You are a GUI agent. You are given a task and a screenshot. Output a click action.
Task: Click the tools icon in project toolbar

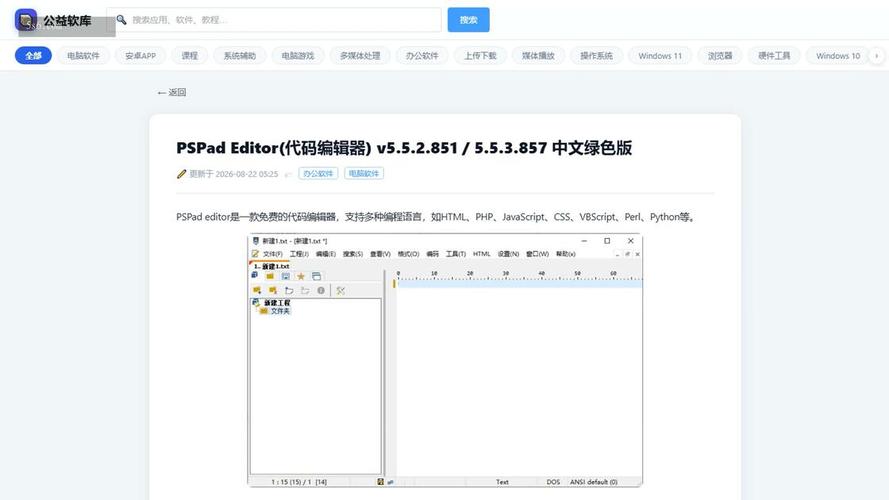(340, 290)
